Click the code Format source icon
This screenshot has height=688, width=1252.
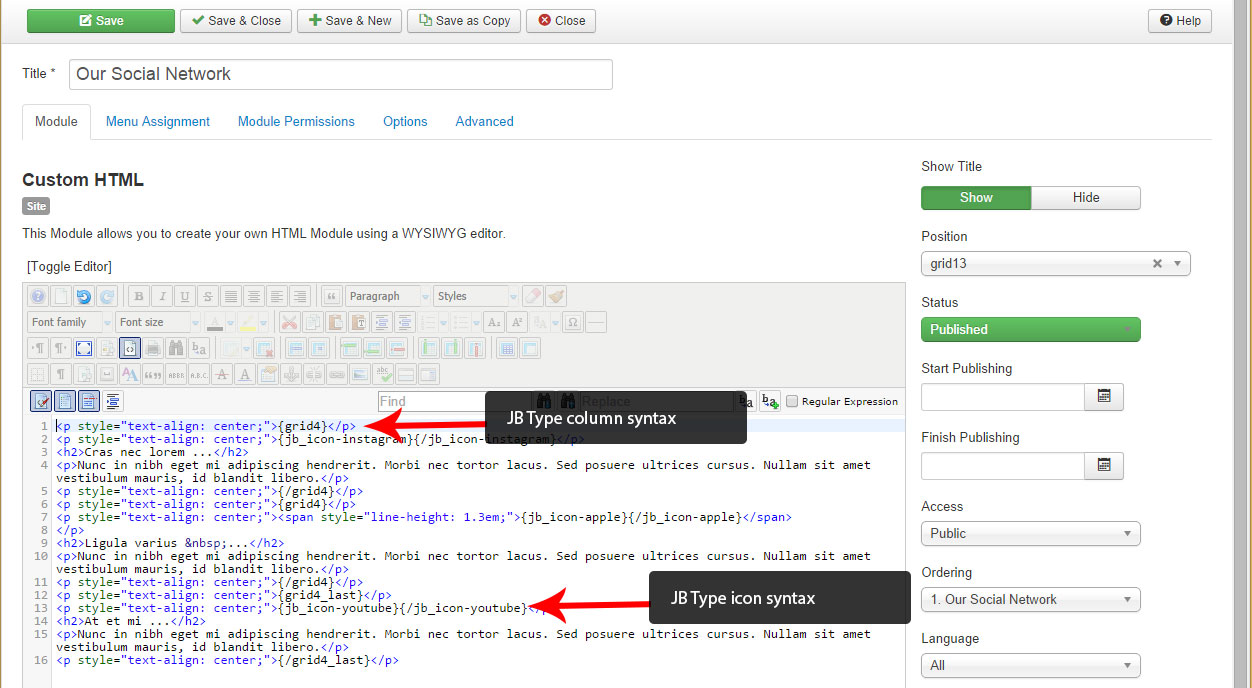113,401
